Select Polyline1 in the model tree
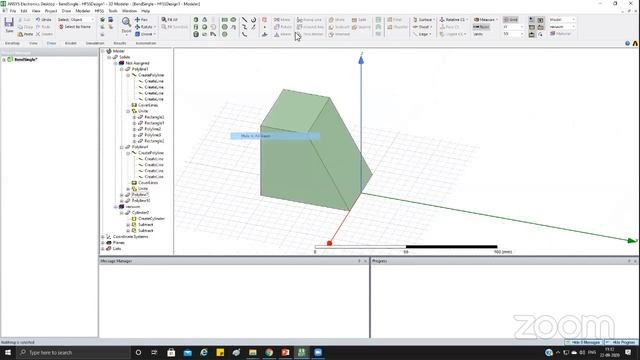The image size is (640, 360). (140, 69)
